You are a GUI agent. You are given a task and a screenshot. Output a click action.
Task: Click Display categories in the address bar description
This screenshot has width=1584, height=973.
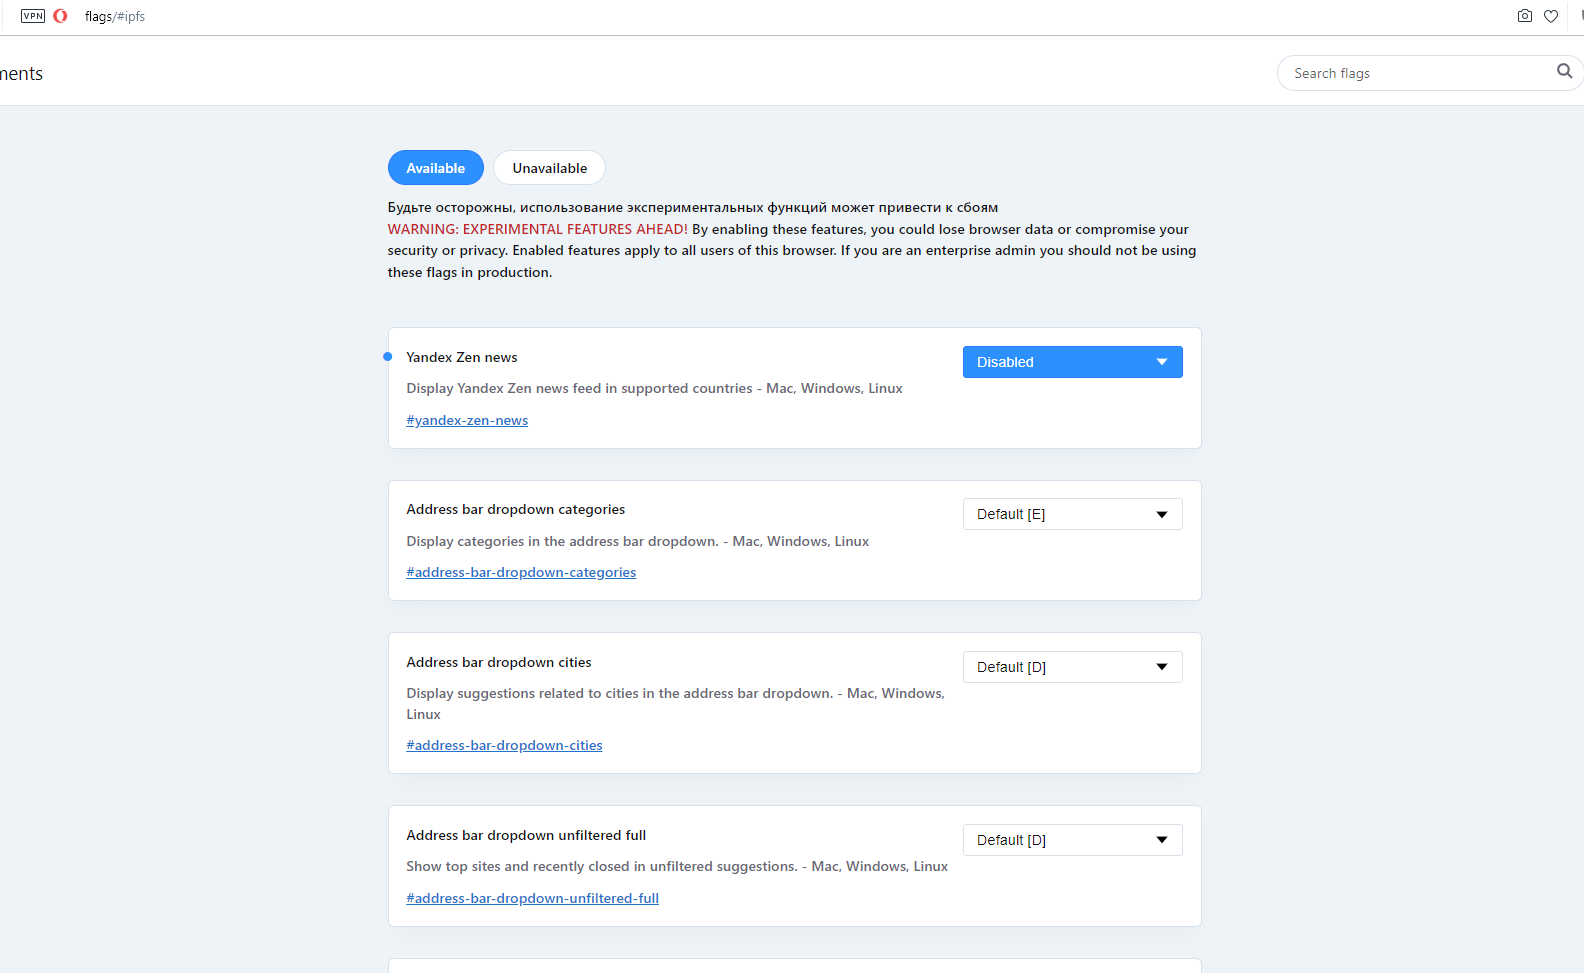(637, 541)
